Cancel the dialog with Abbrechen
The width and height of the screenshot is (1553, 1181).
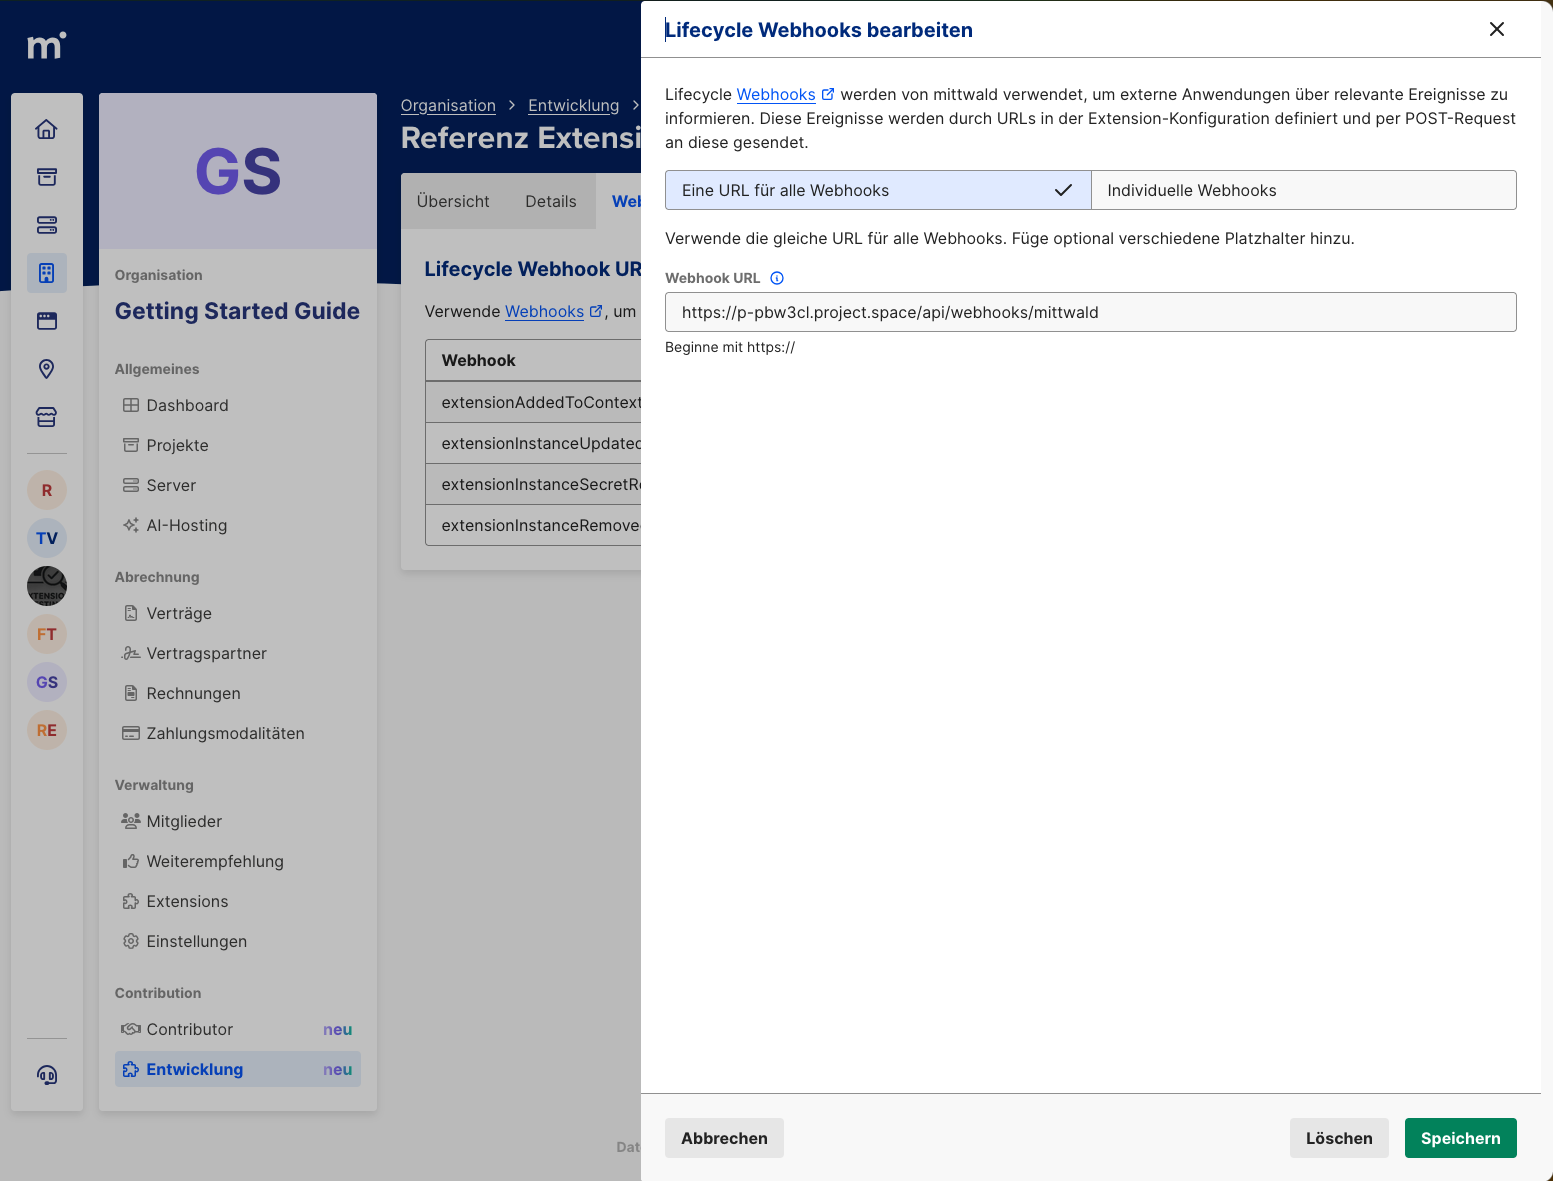pyautogui.click(x=723, y=1138)
